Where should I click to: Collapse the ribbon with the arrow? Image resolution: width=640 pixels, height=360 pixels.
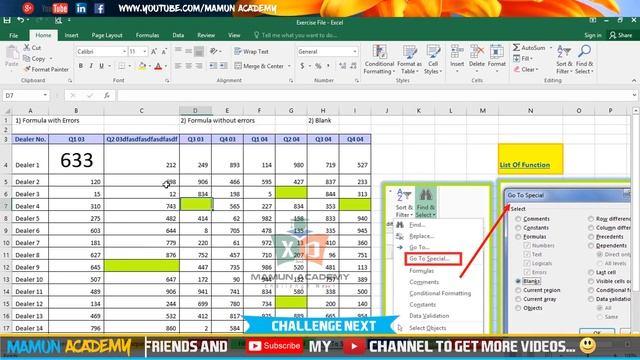(634, 81)
